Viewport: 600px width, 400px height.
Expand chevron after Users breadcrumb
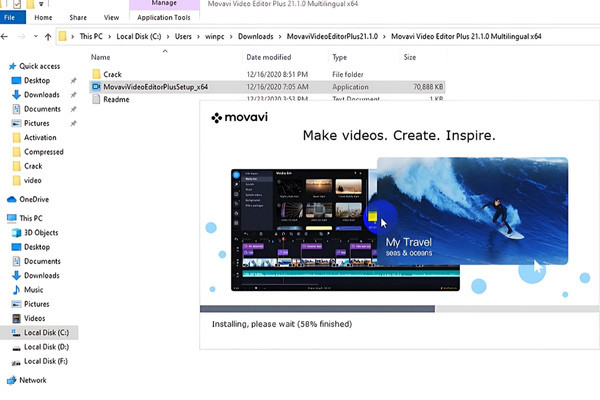click(x=198, y=37)
